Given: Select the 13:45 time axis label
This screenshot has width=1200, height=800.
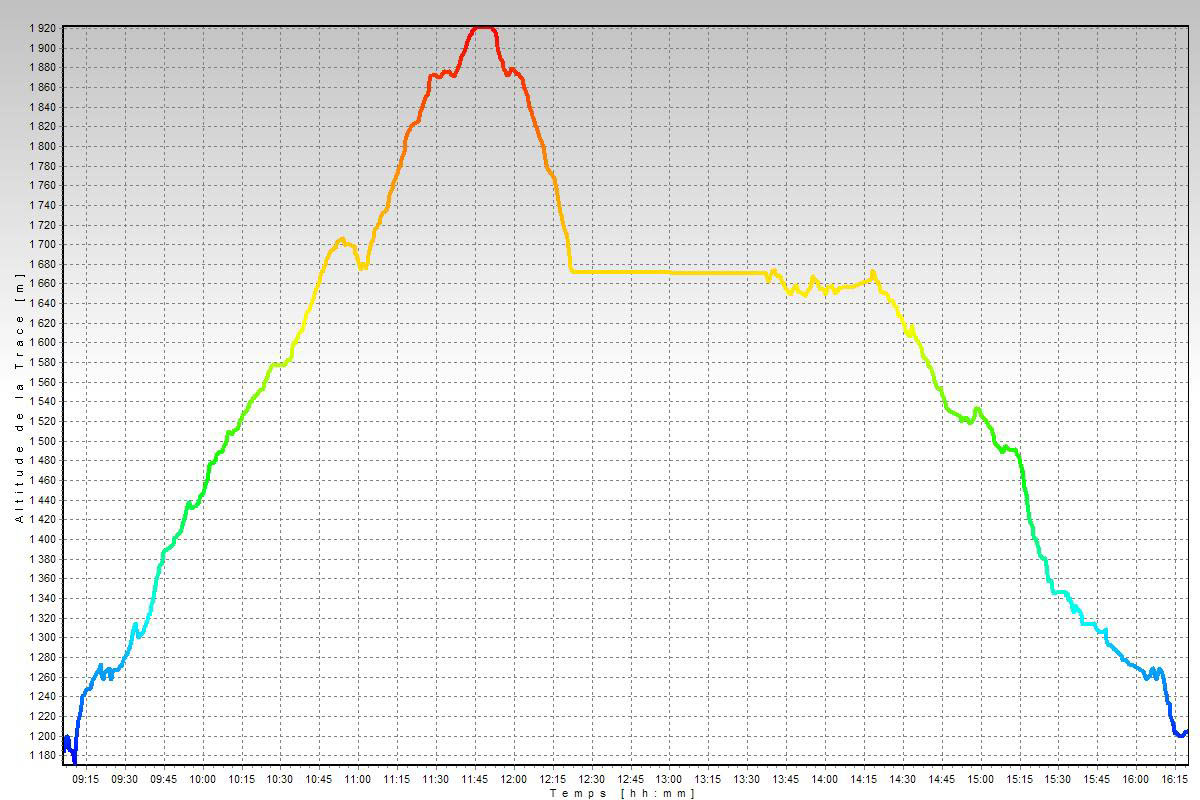Looking at the screenshot, I should [x=785, y=779].
